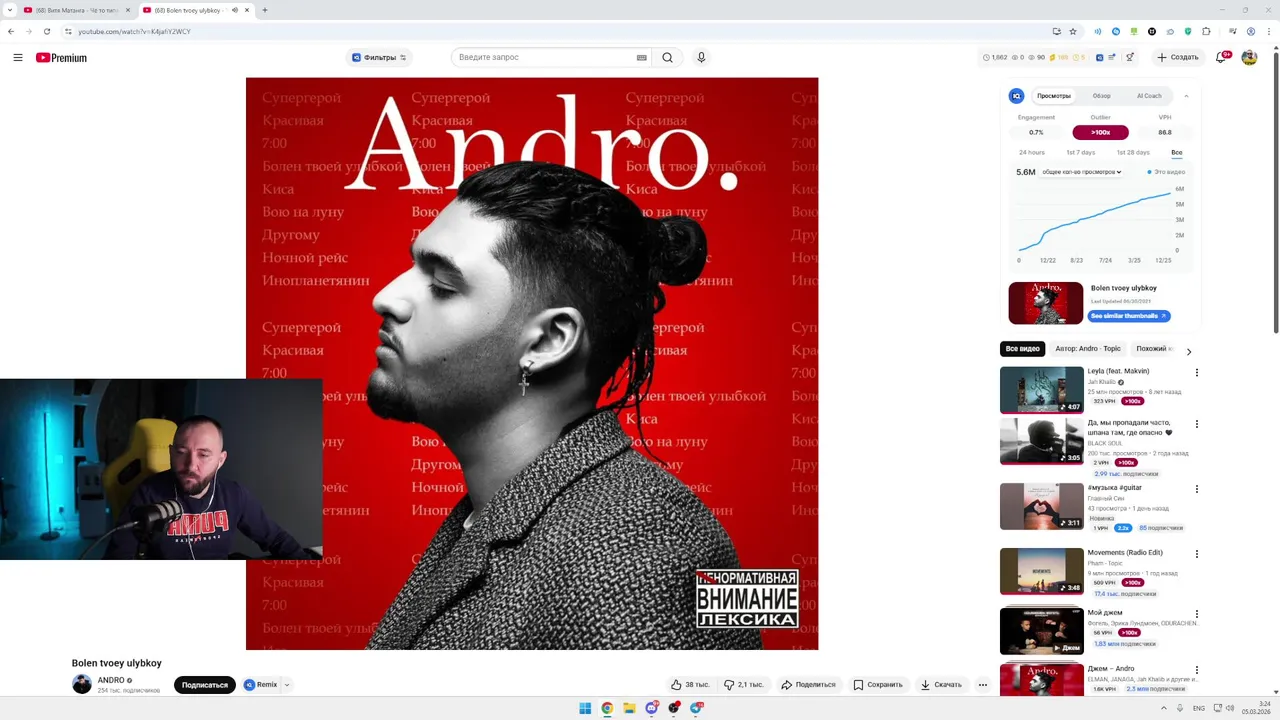The width and height of the screenshot is (1280, 720).
Task: Like the video (38 тыс.)
Action: (x=690, y=685)
